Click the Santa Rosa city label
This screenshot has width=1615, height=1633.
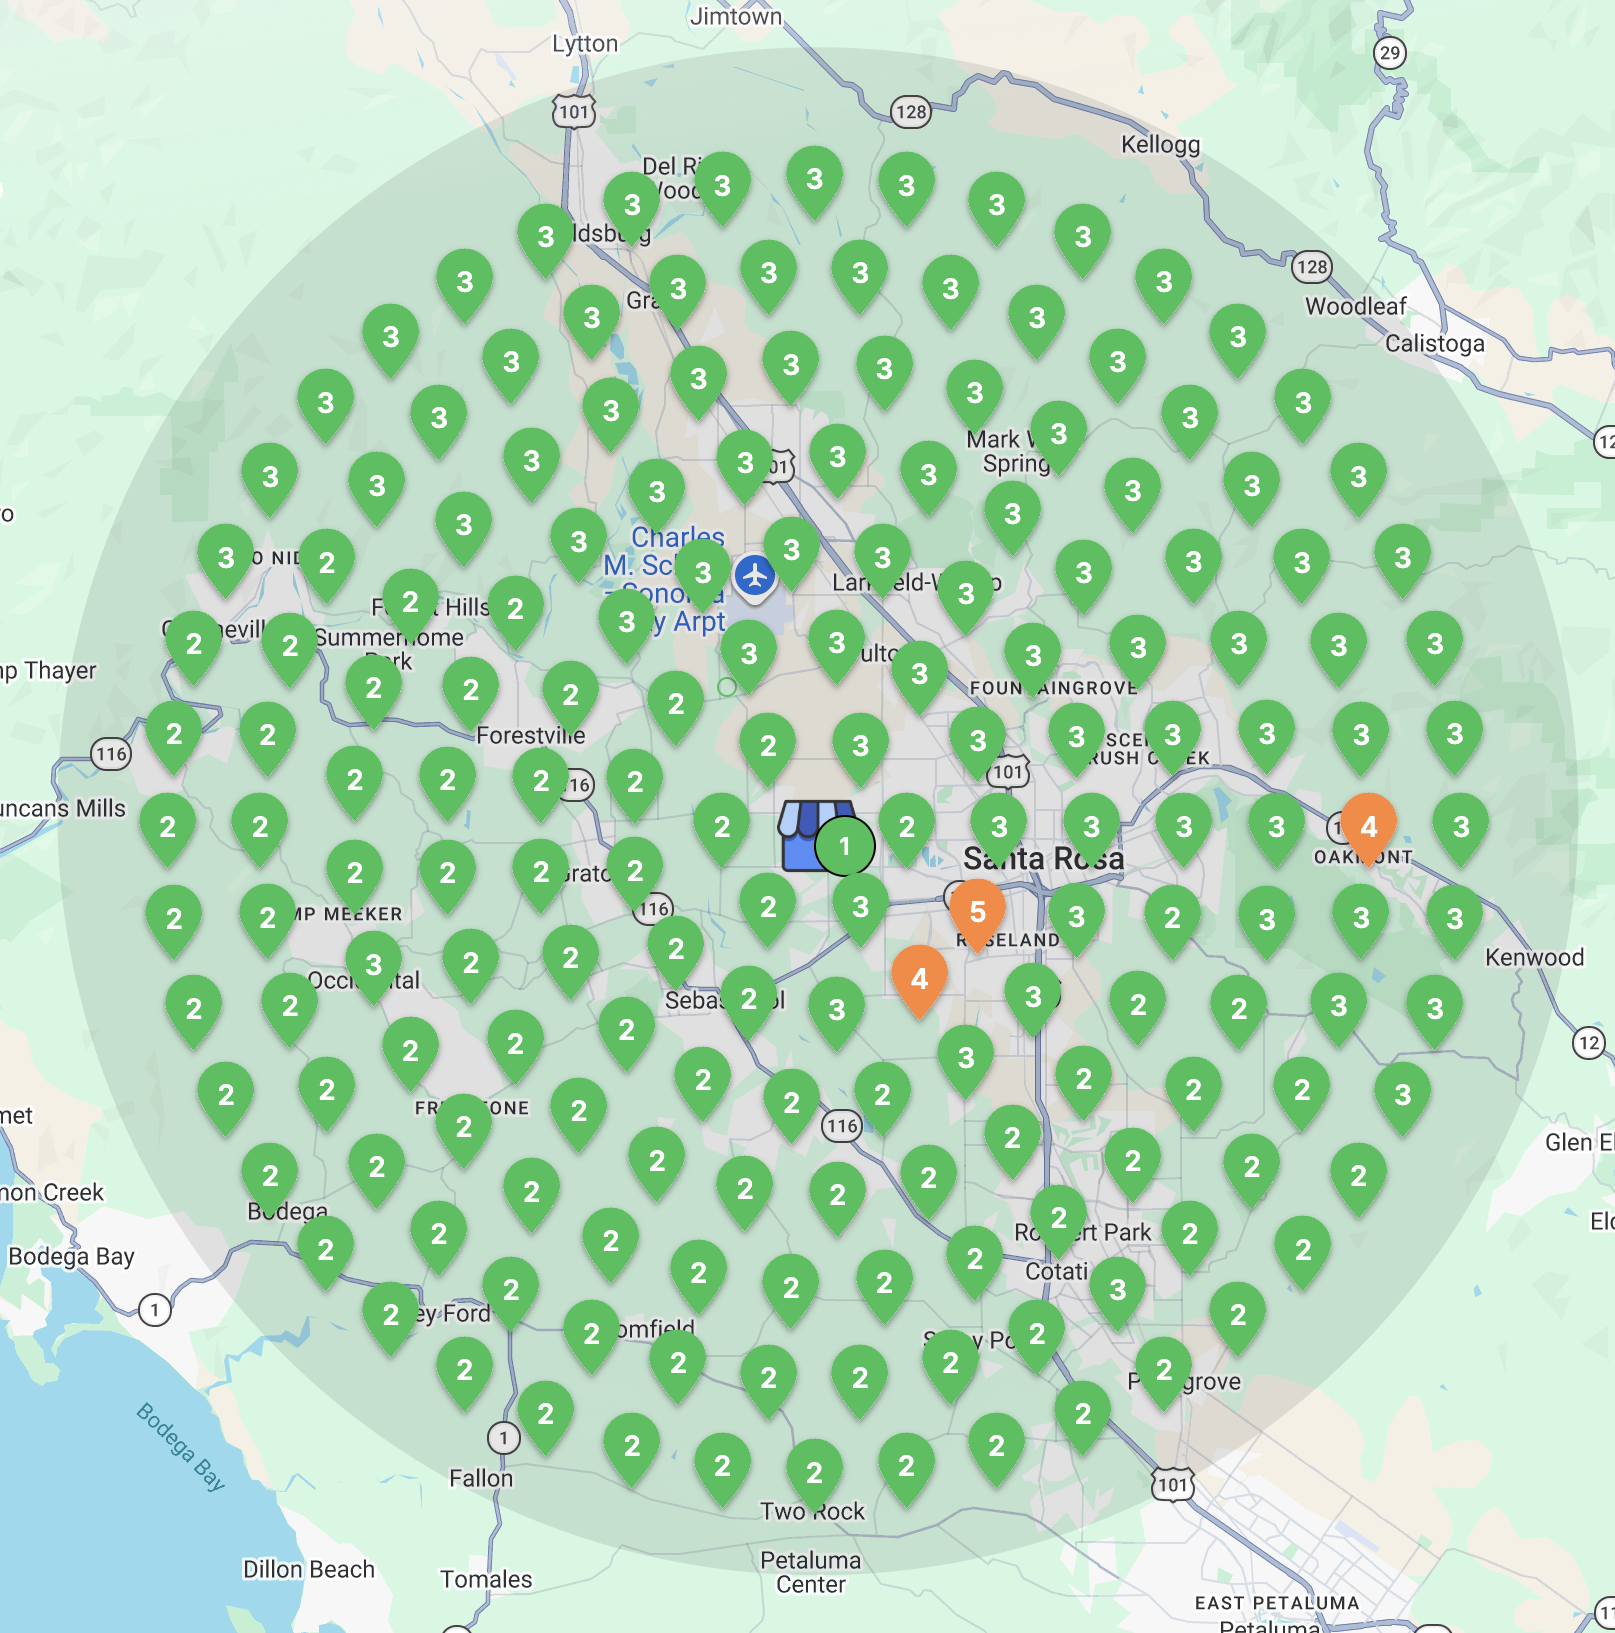[x=1046, y=858]
